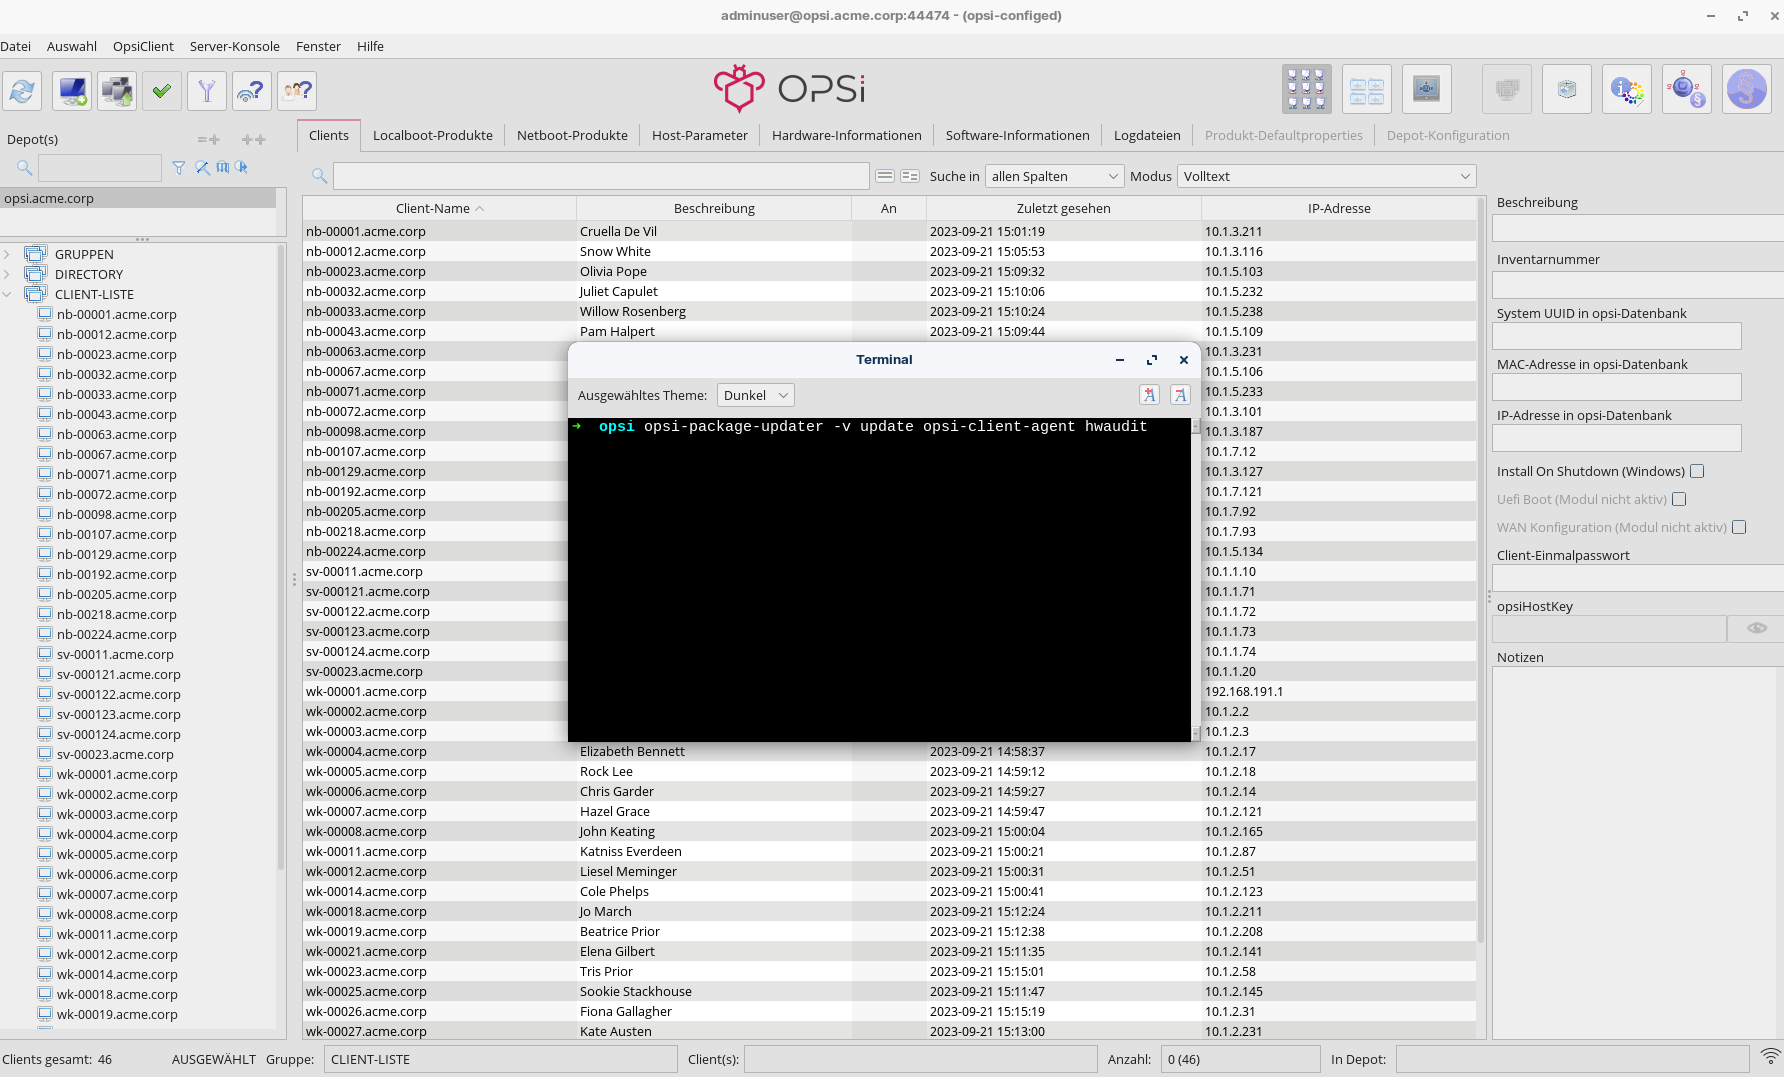This screenshot has height=1077, width=1784.
Task: Click the user session info icon
Action: click(297, 92)
